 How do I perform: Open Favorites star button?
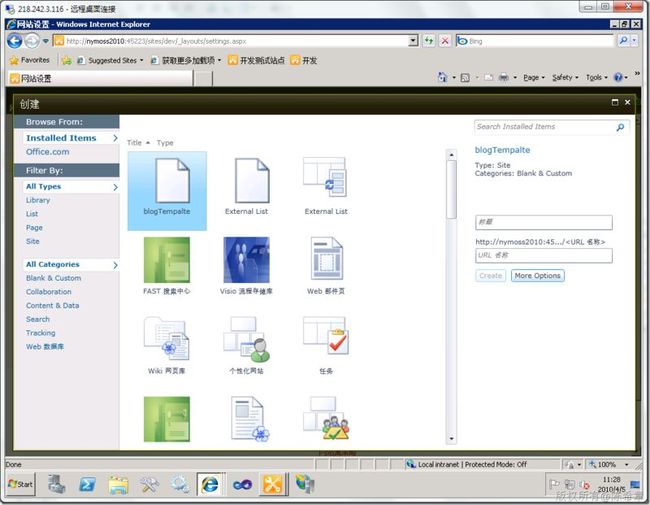tap(29, 60)
